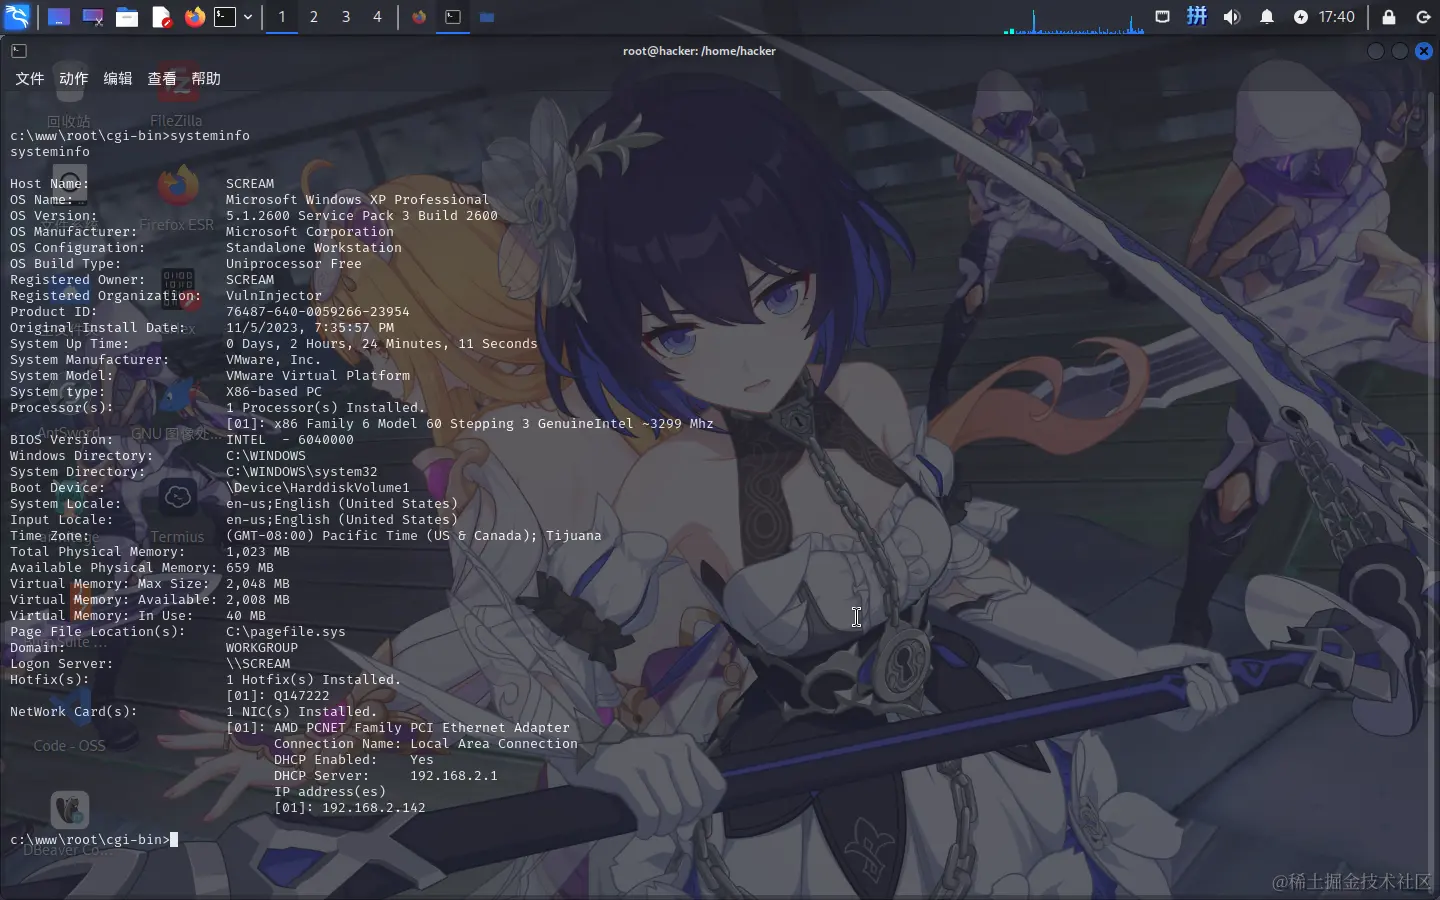This screenshot has width=1440, height=900.
Task: Click the '5.1.2600 Service Pack 3 Build 2600' value
Action: click(362, 216)
